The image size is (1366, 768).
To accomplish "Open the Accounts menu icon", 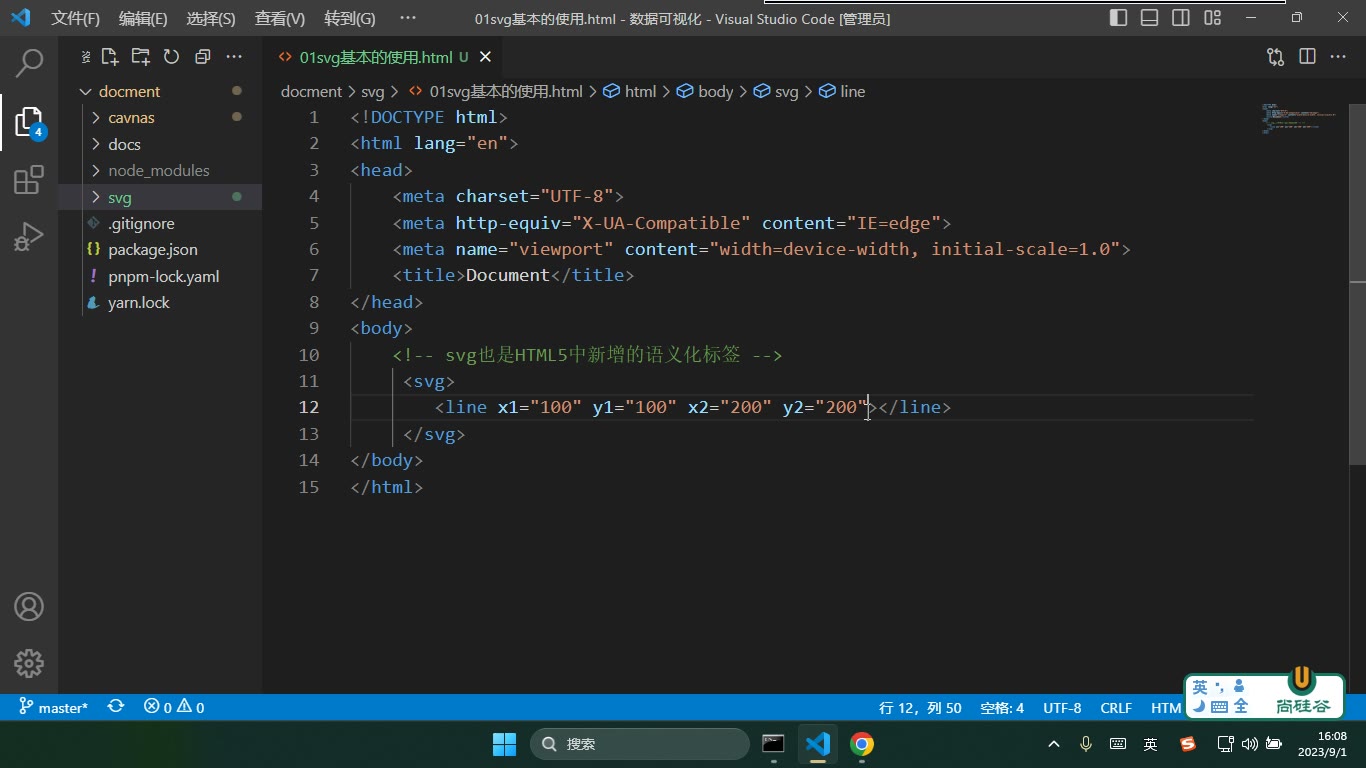I will [x=29, y=606].
